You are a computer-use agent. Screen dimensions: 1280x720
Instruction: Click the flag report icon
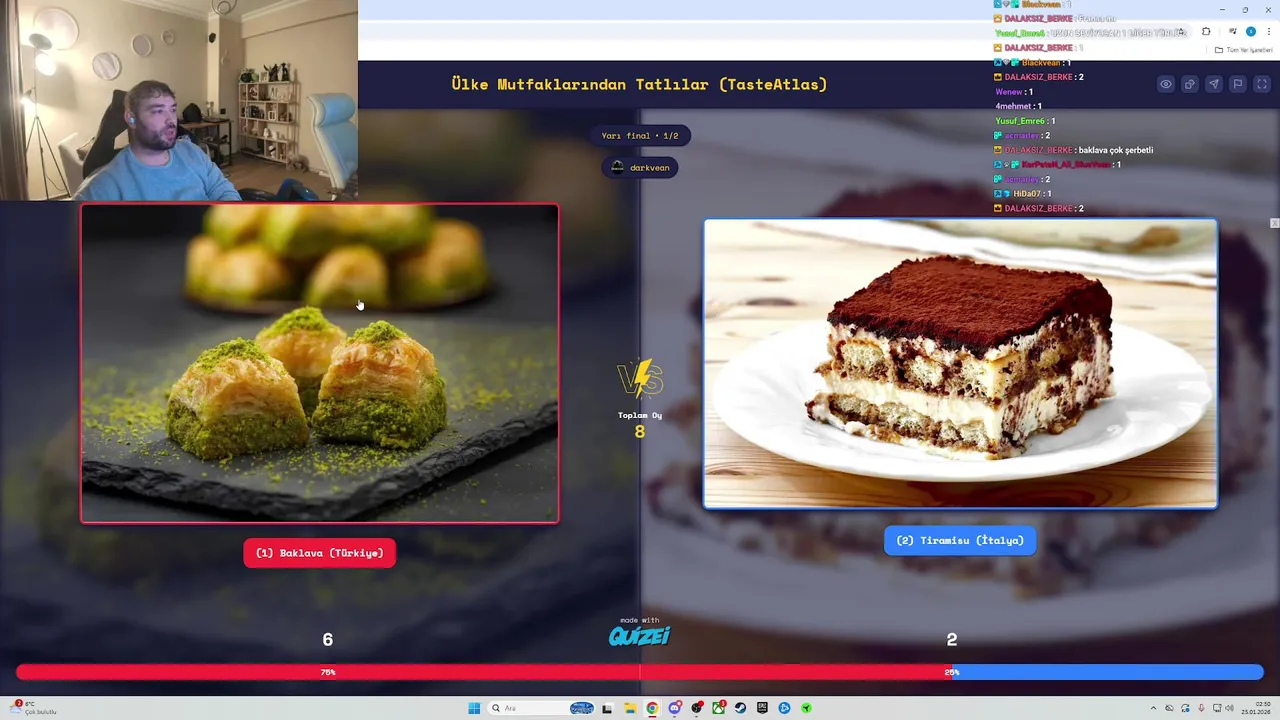click(1238, 84)
